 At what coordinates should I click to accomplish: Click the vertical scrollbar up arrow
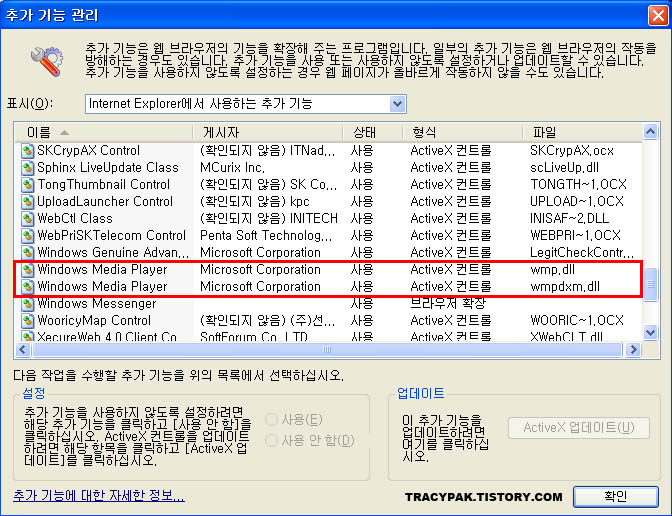click(650, 132)
